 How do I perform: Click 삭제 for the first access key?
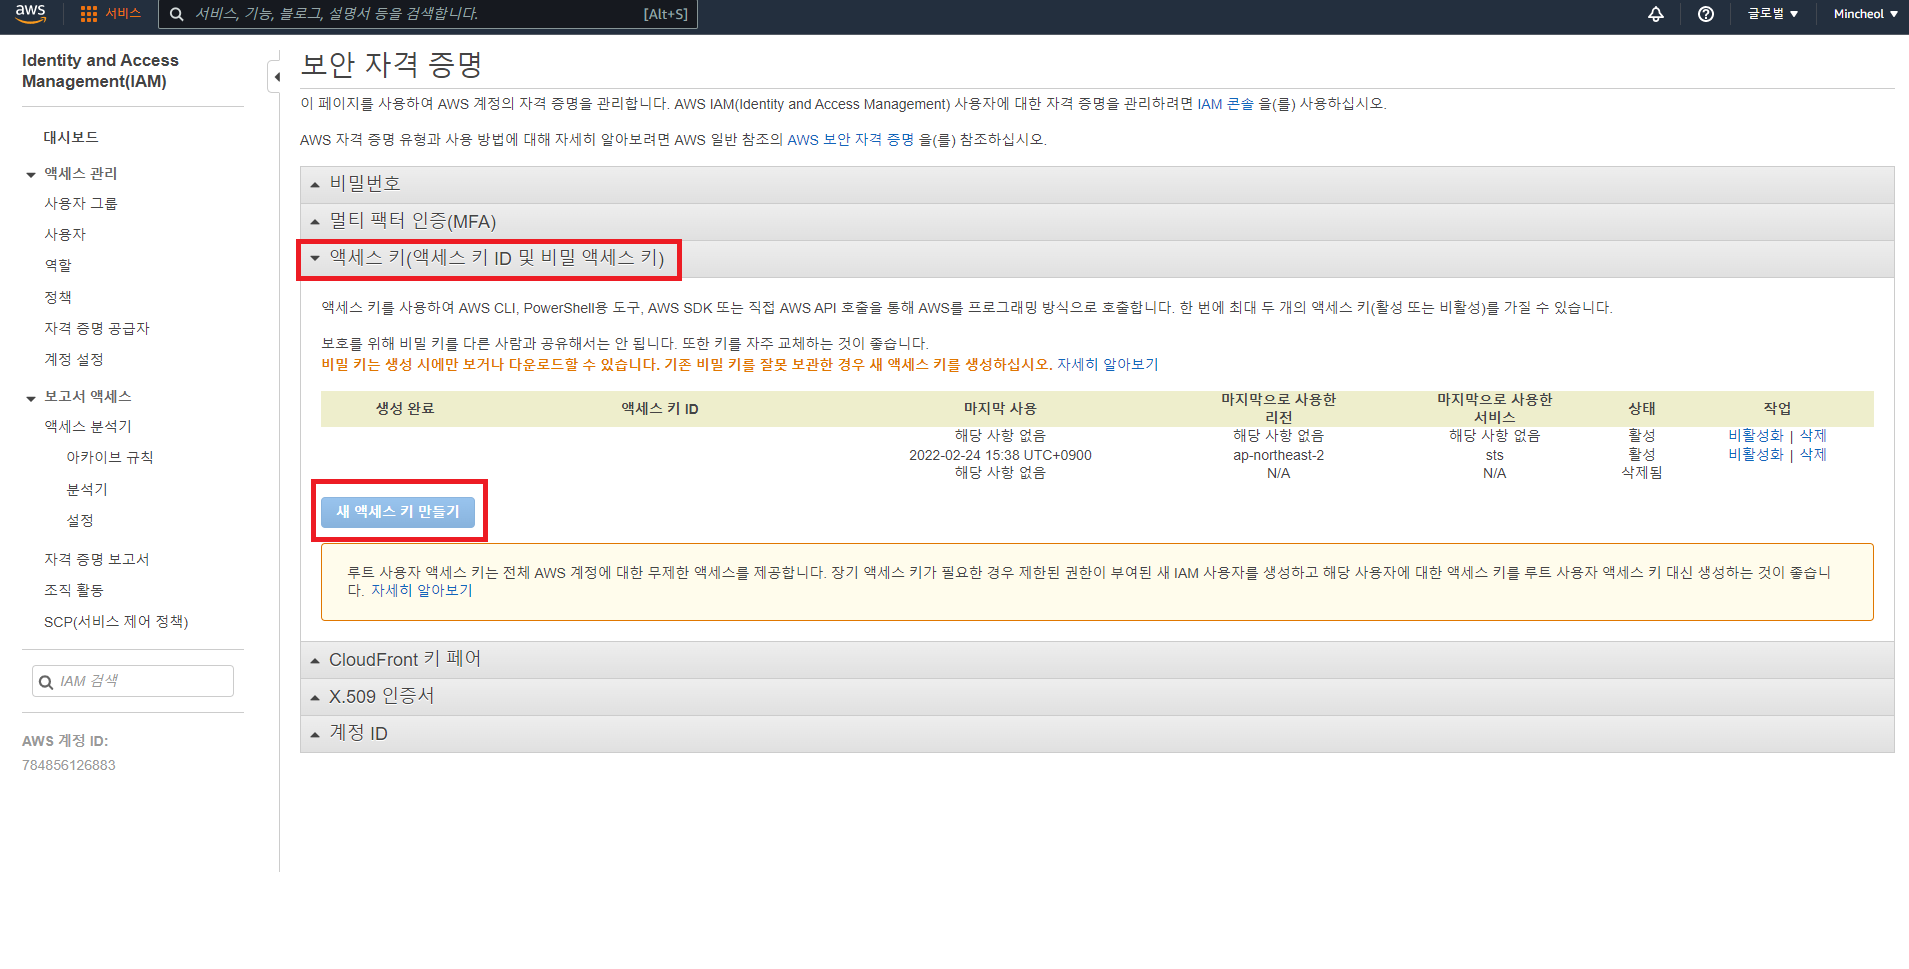(1813, 435)
